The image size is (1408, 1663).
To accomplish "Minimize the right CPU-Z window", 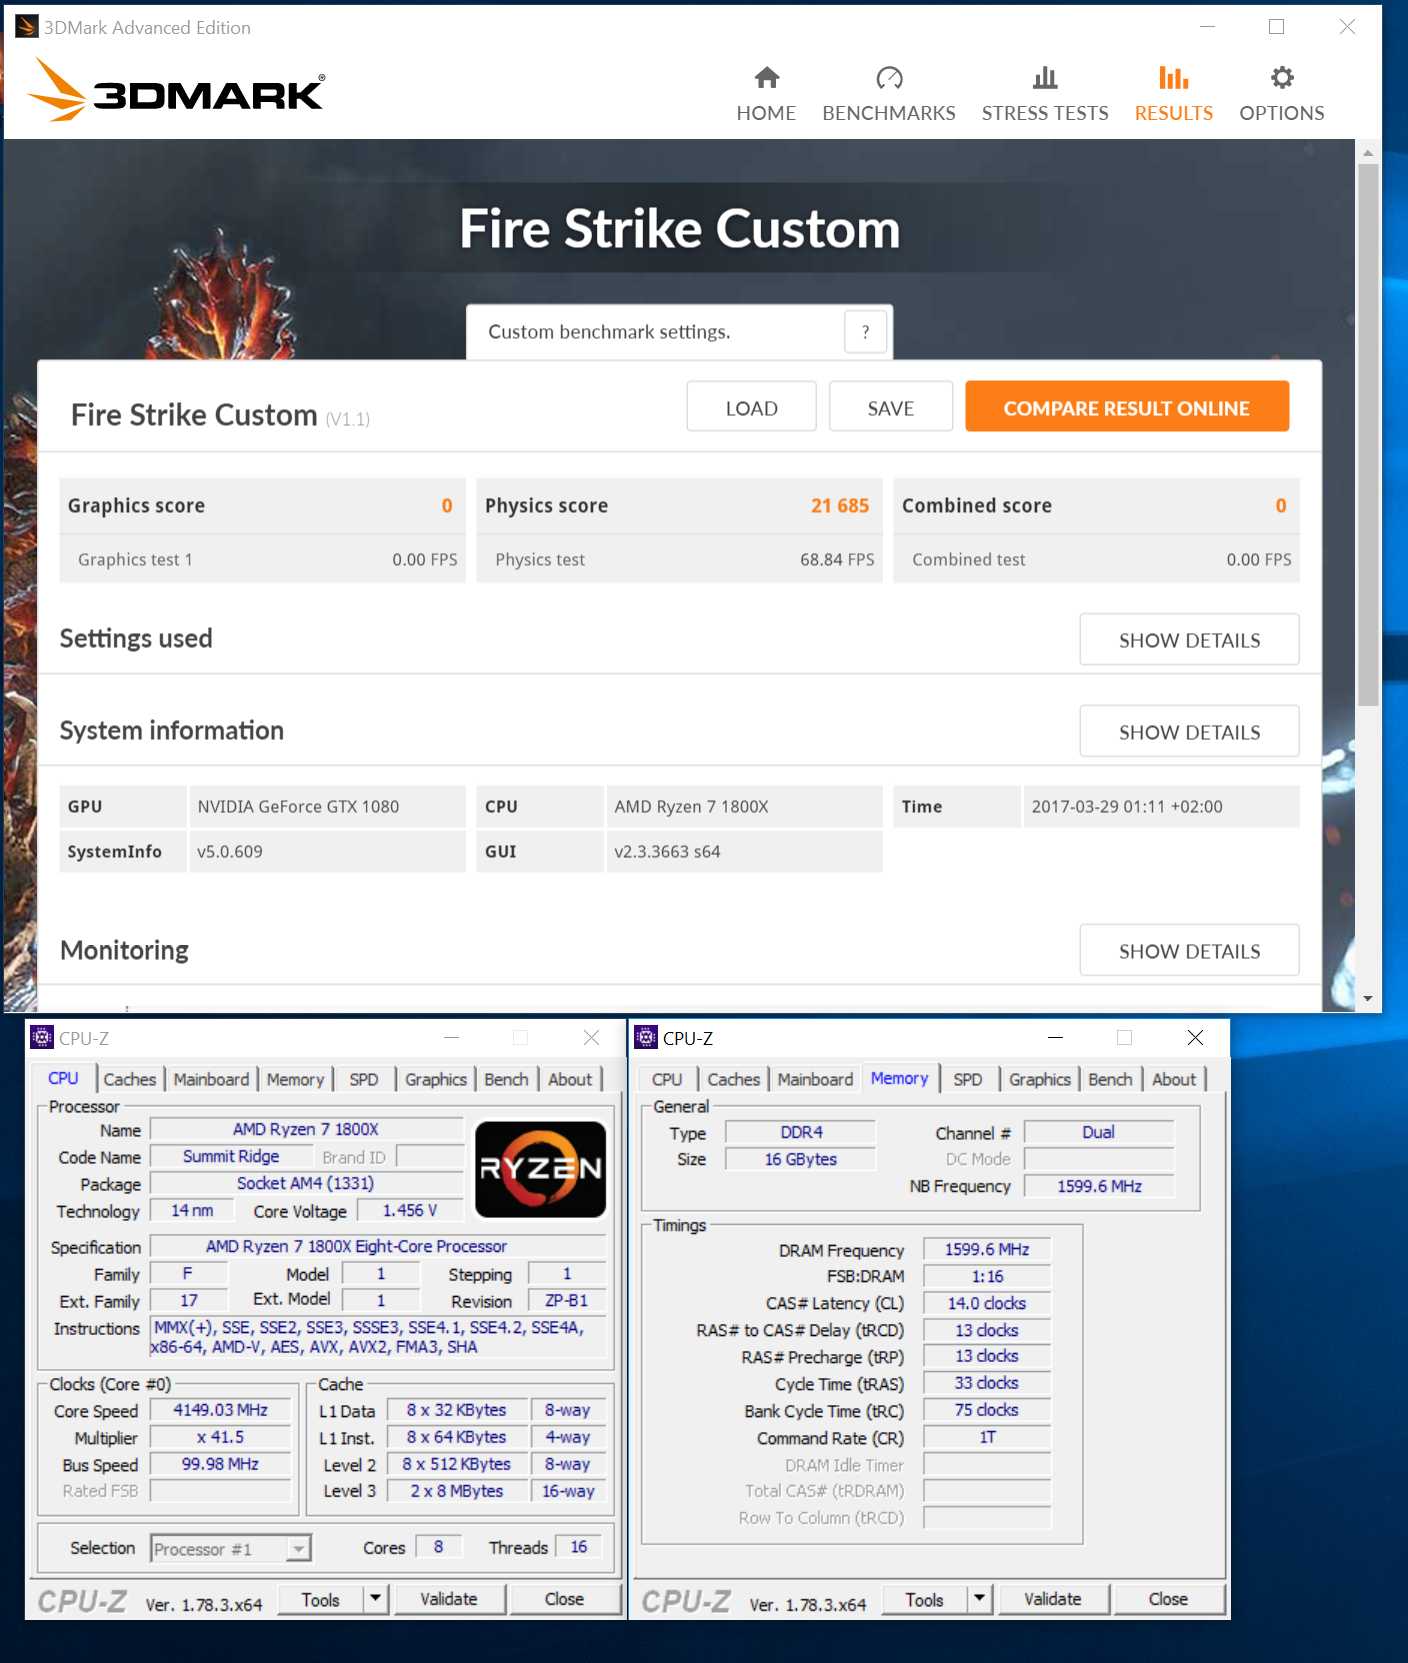I will tap(1055, 1038).
